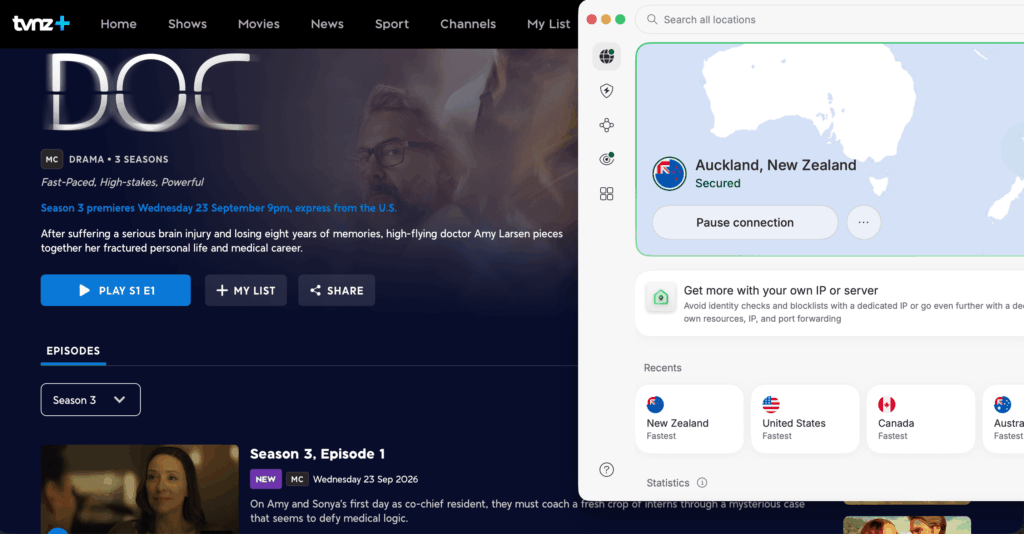Screen dimensions: 1024x534
Task: Open the Season 3 Episode 1 thumbnail
Action: [x=140, y=490]
